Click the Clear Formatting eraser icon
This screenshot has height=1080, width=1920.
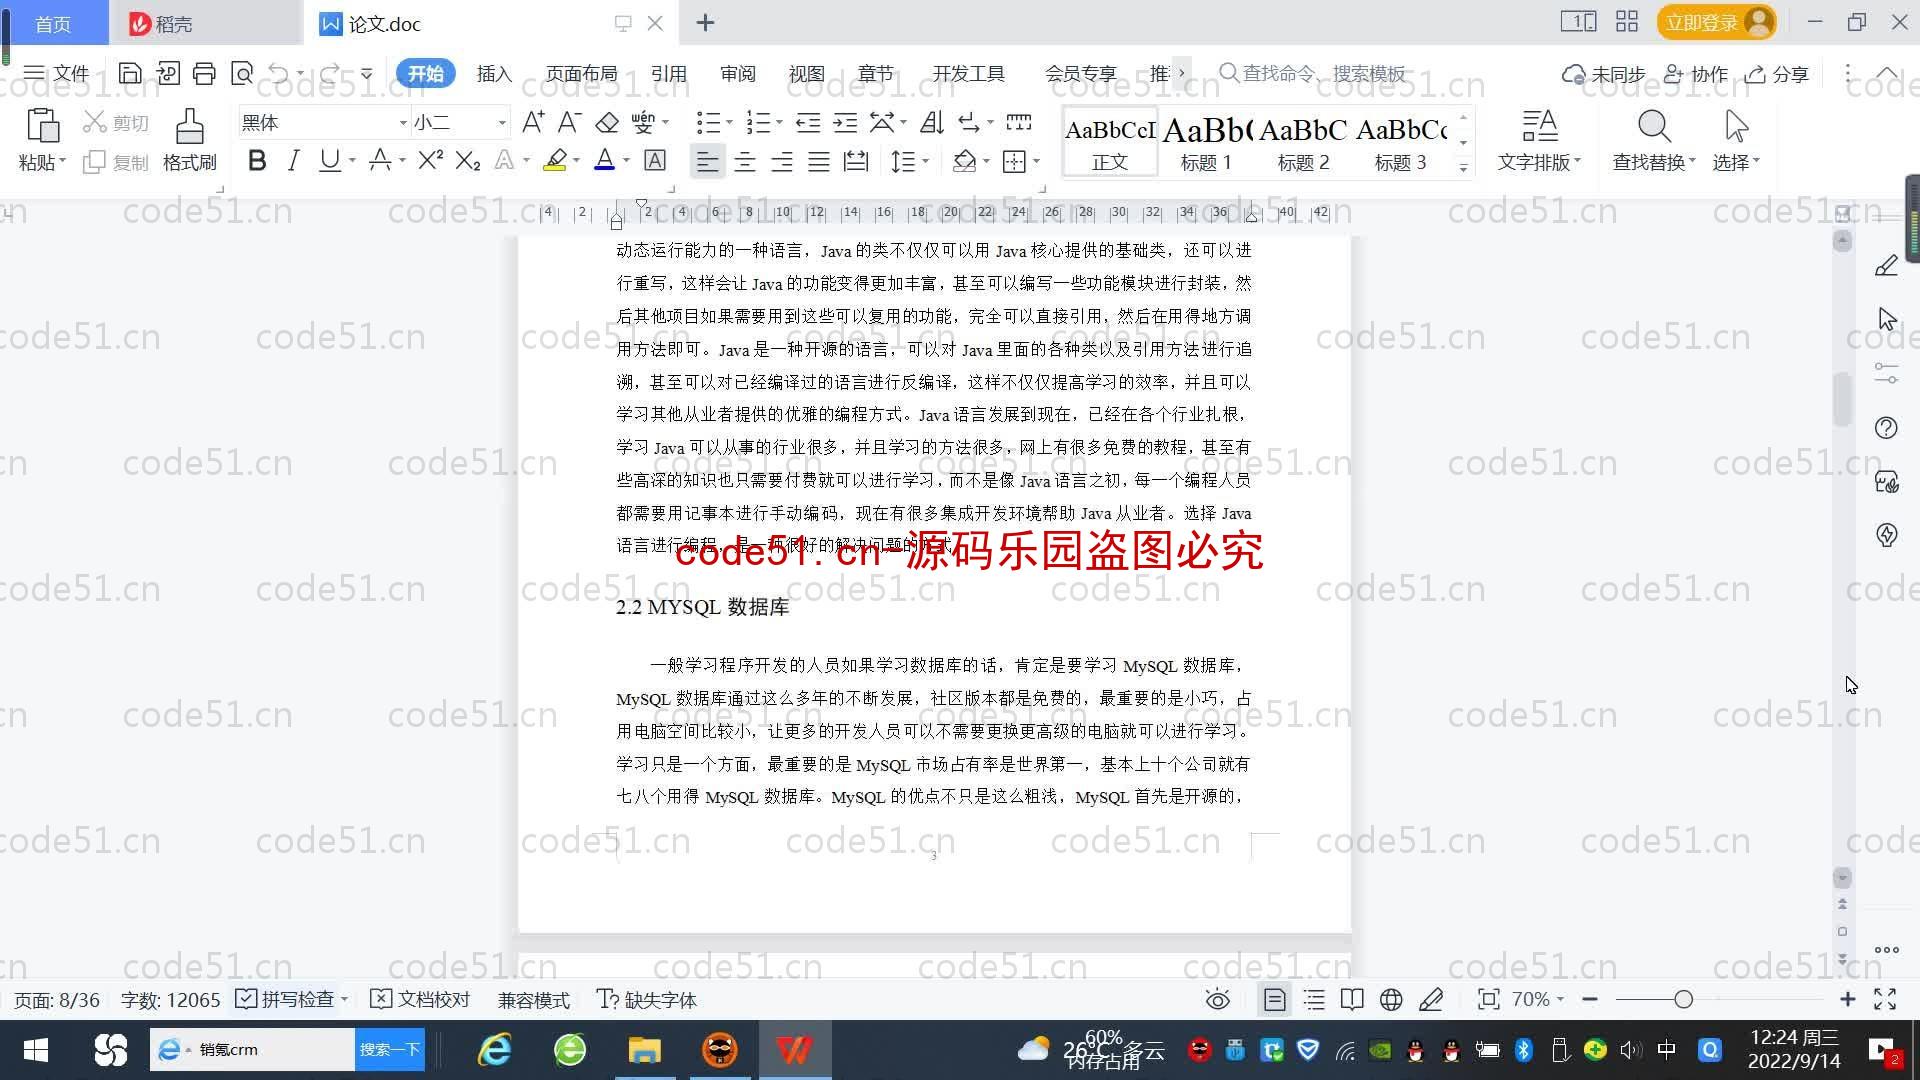point(607,122)
